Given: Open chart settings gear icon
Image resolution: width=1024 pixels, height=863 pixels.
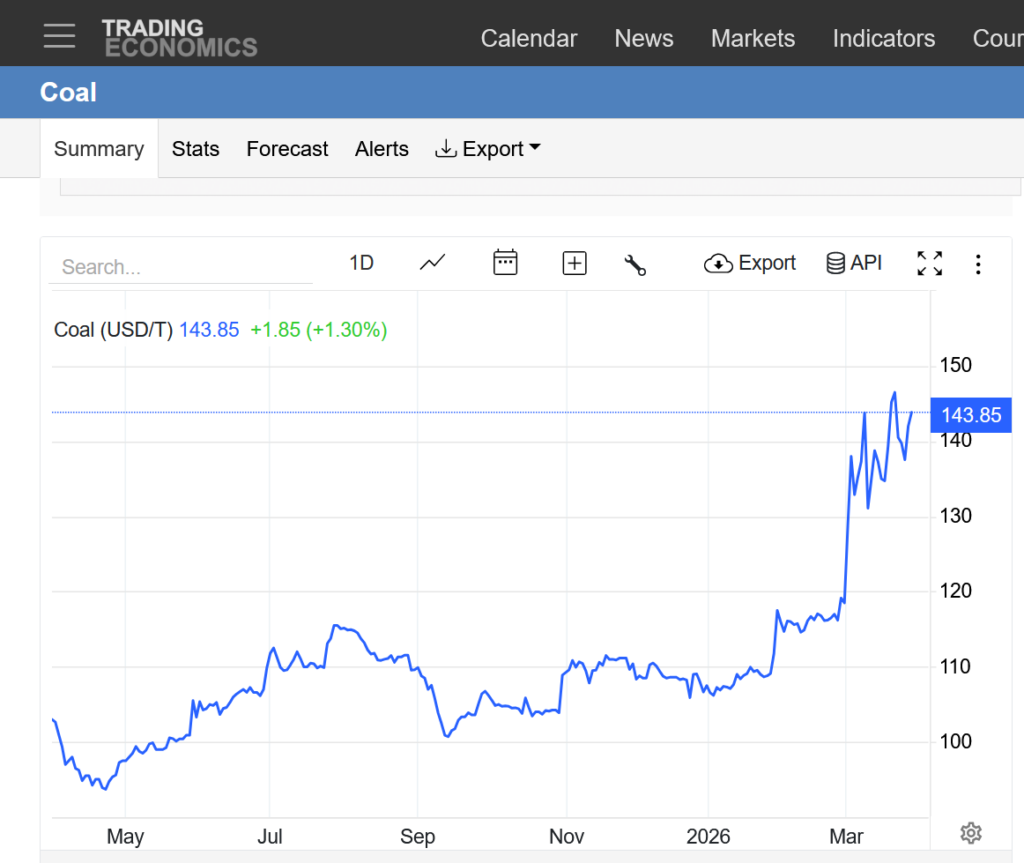Looking at the screenshot, I should (970, 833).
